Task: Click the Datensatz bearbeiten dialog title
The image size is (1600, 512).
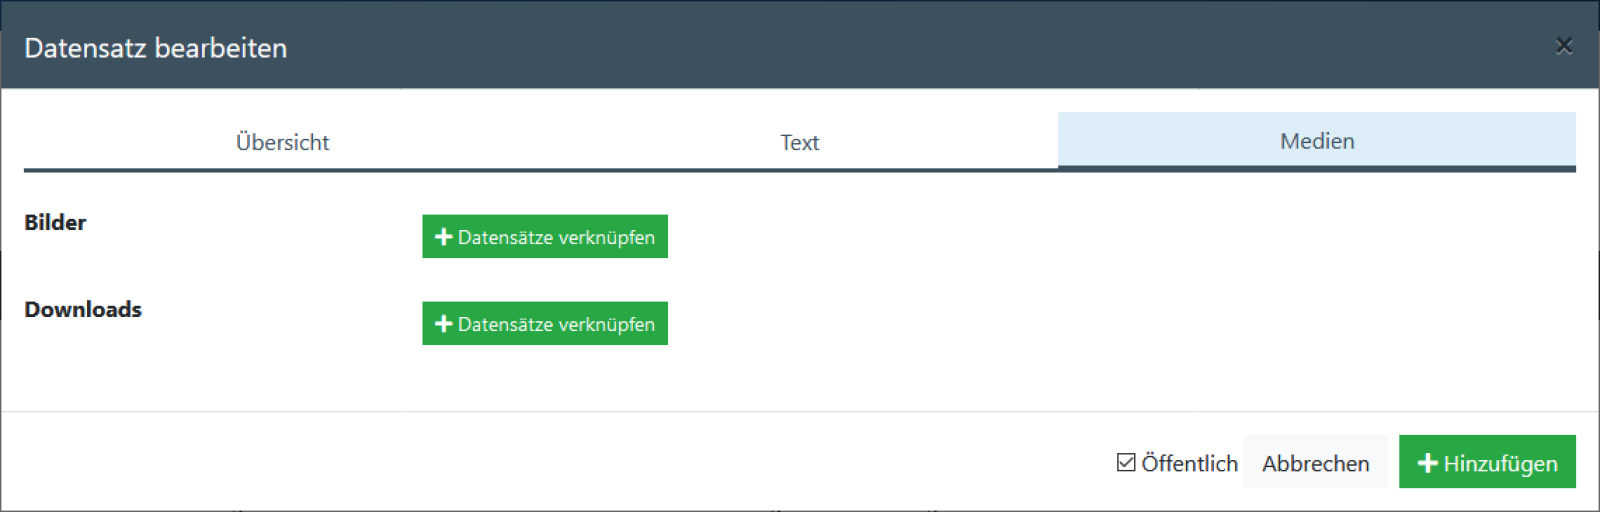Action: (x=155, y=48)
